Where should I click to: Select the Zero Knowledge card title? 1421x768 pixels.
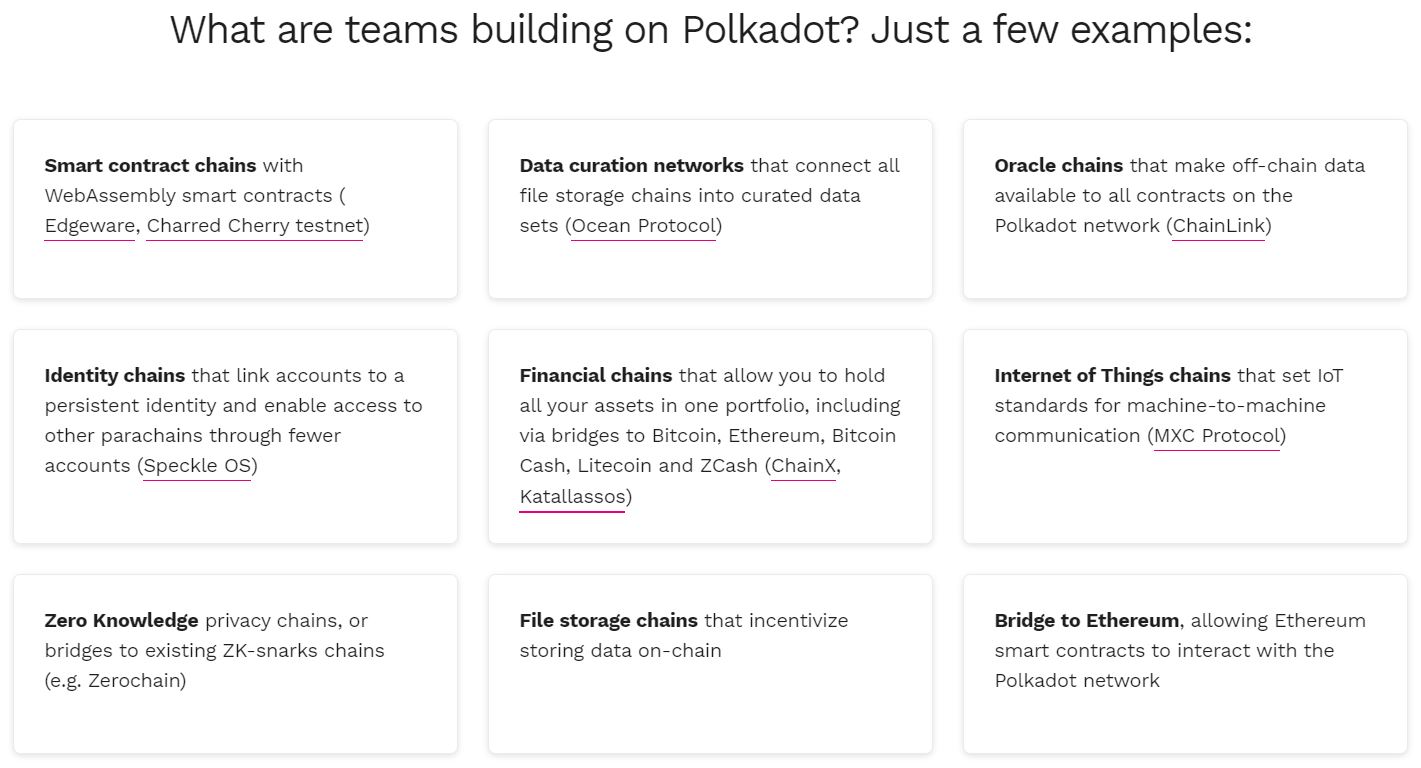click(121, 621)
